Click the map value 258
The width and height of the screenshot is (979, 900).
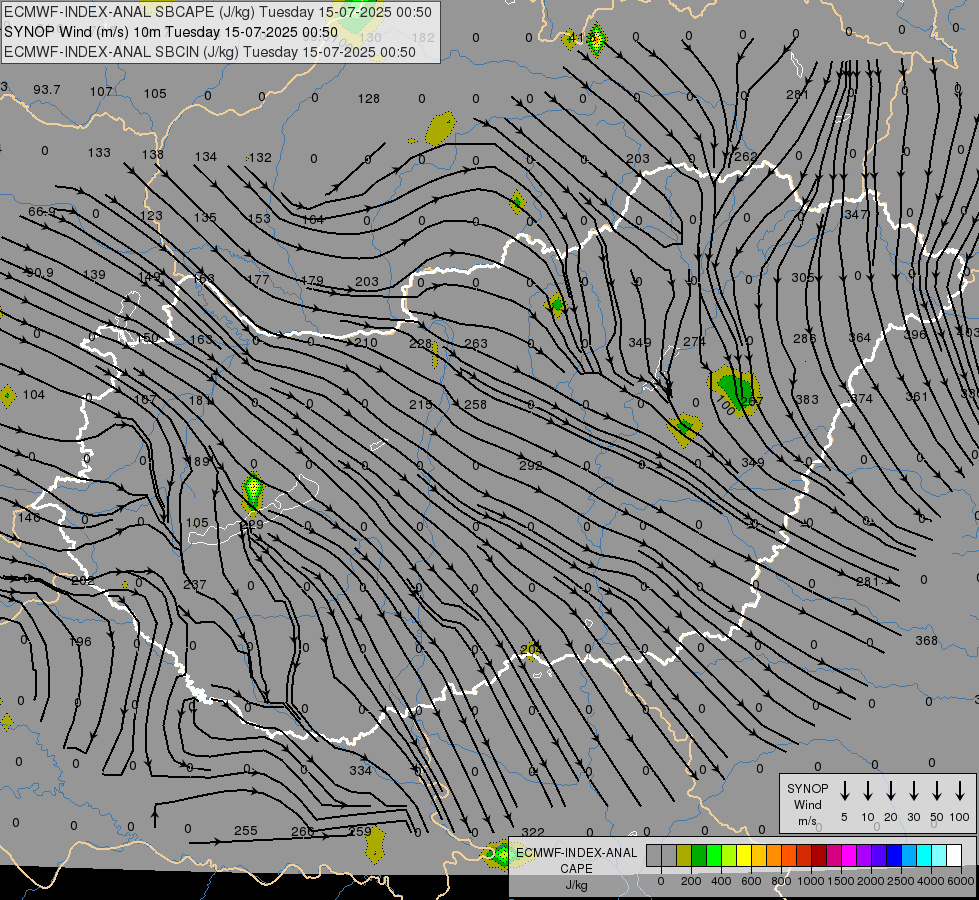click(475, 405)
